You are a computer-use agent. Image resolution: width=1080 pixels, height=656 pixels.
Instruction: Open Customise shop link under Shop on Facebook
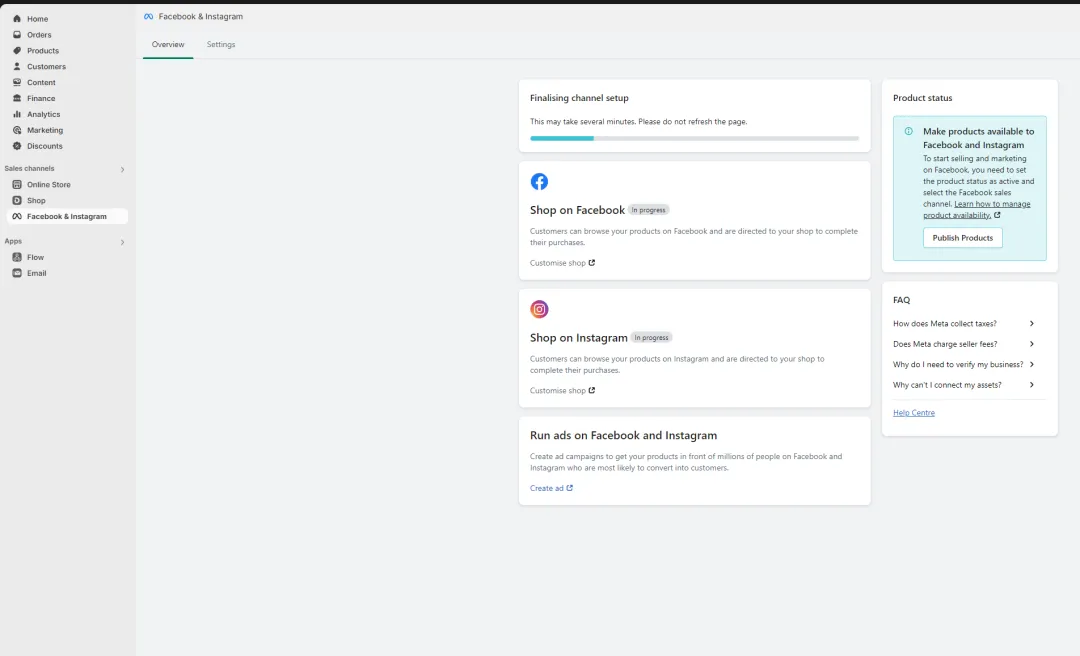coord(562,263)
